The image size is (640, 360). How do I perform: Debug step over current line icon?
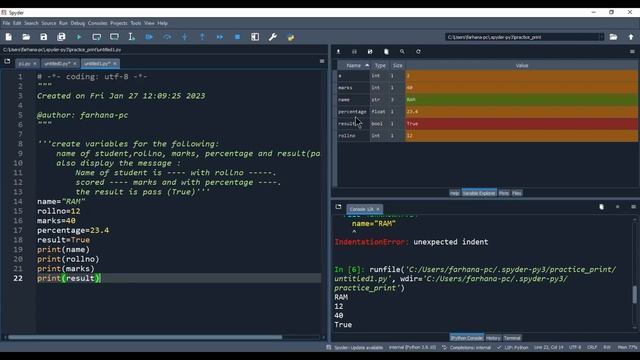[x=167, y=37]
